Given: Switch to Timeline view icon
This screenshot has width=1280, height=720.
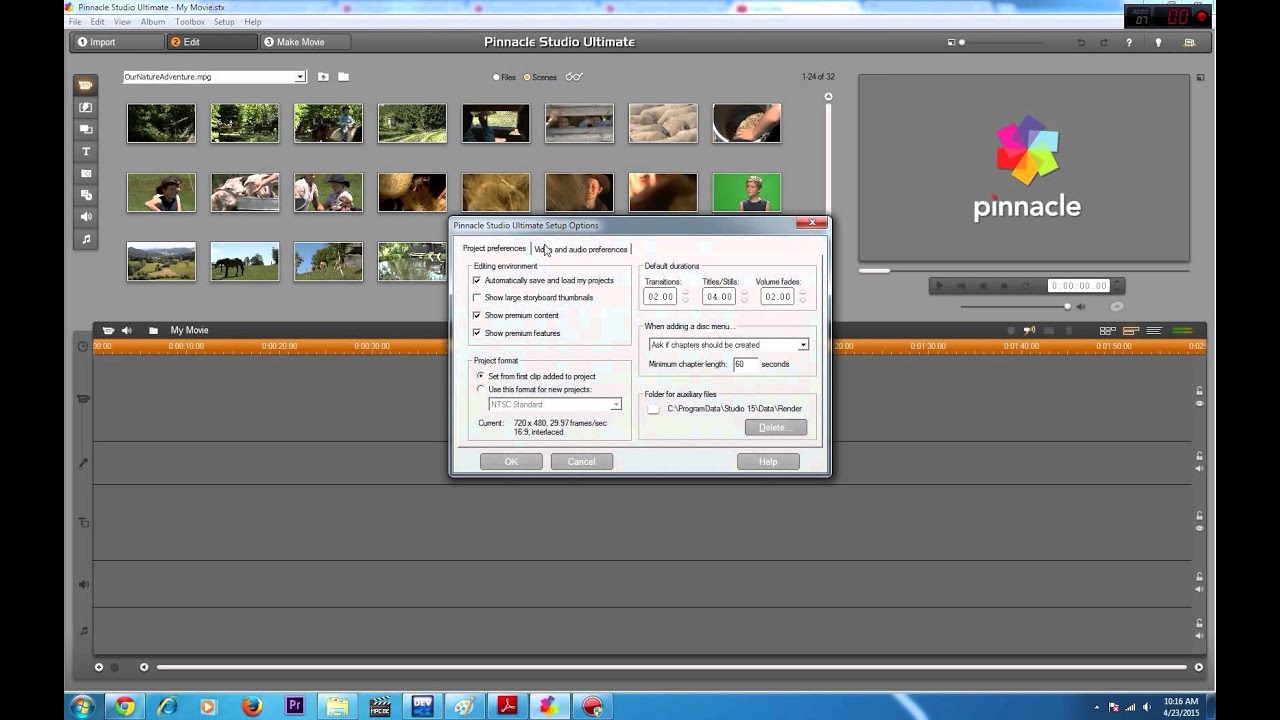Looking at the screenshot, I should [x=1131, y=331].
